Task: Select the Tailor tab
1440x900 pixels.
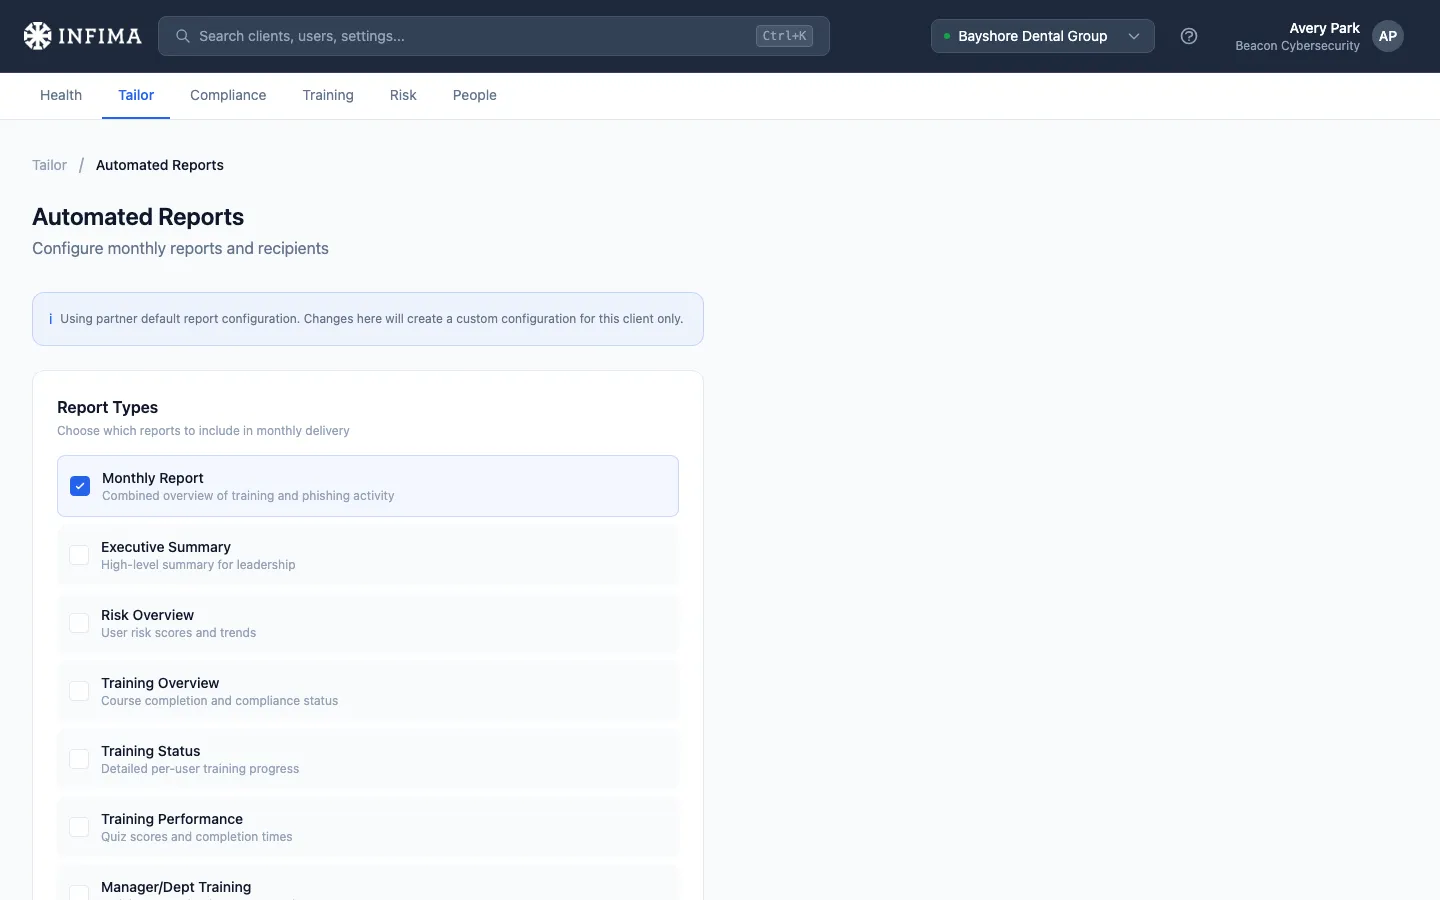Action: click(x=136, y=95)
